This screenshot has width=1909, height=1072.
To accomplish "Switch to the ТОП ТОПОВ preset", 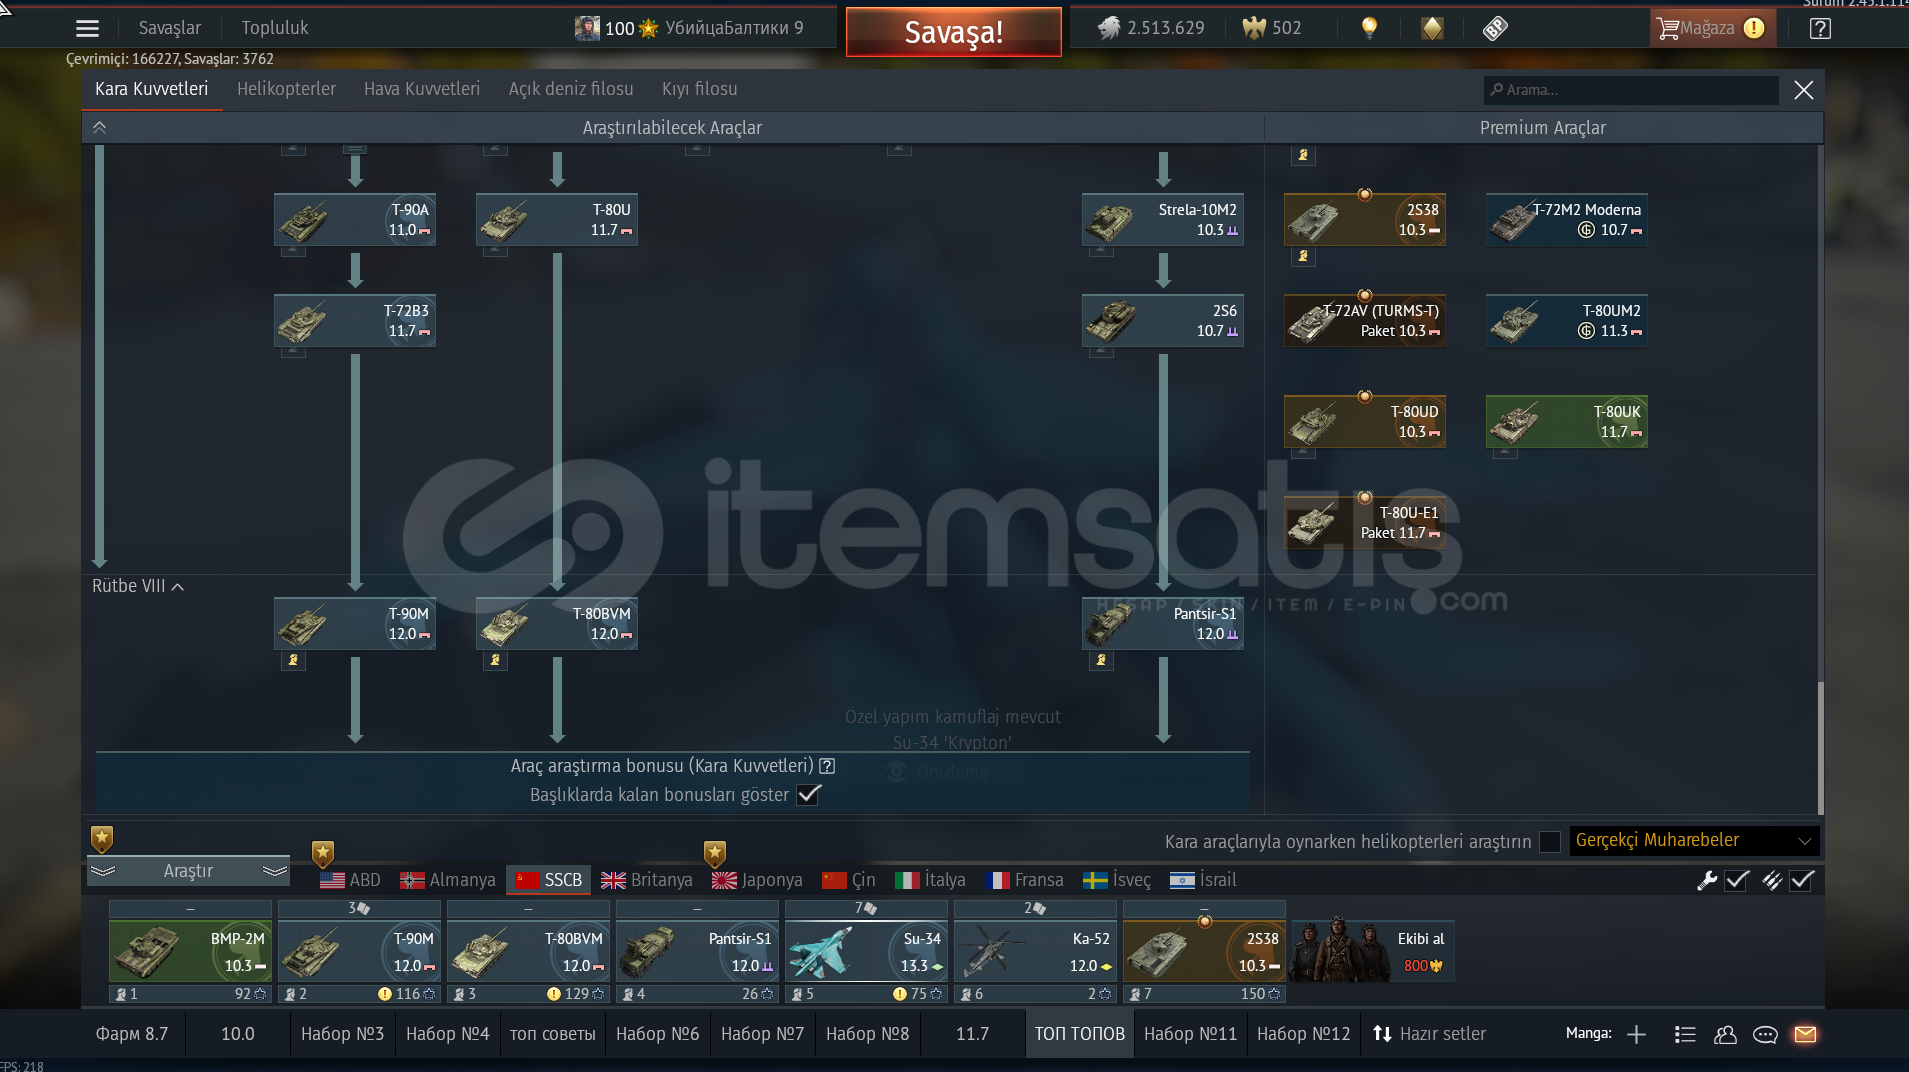I will [x=1080, y=1034].
